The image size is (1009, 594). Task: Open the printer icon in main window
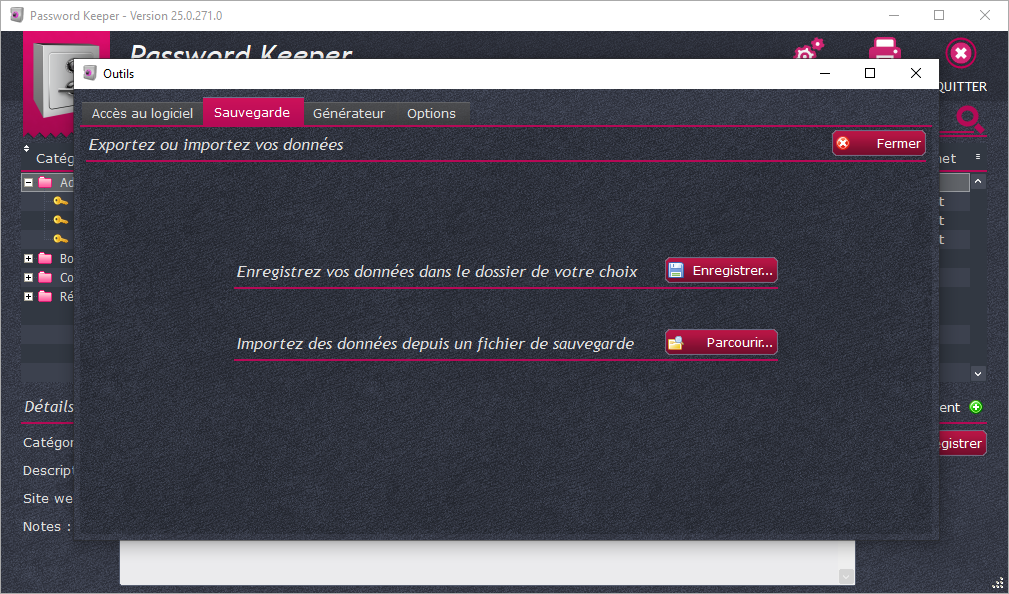[x=885, y=48]
